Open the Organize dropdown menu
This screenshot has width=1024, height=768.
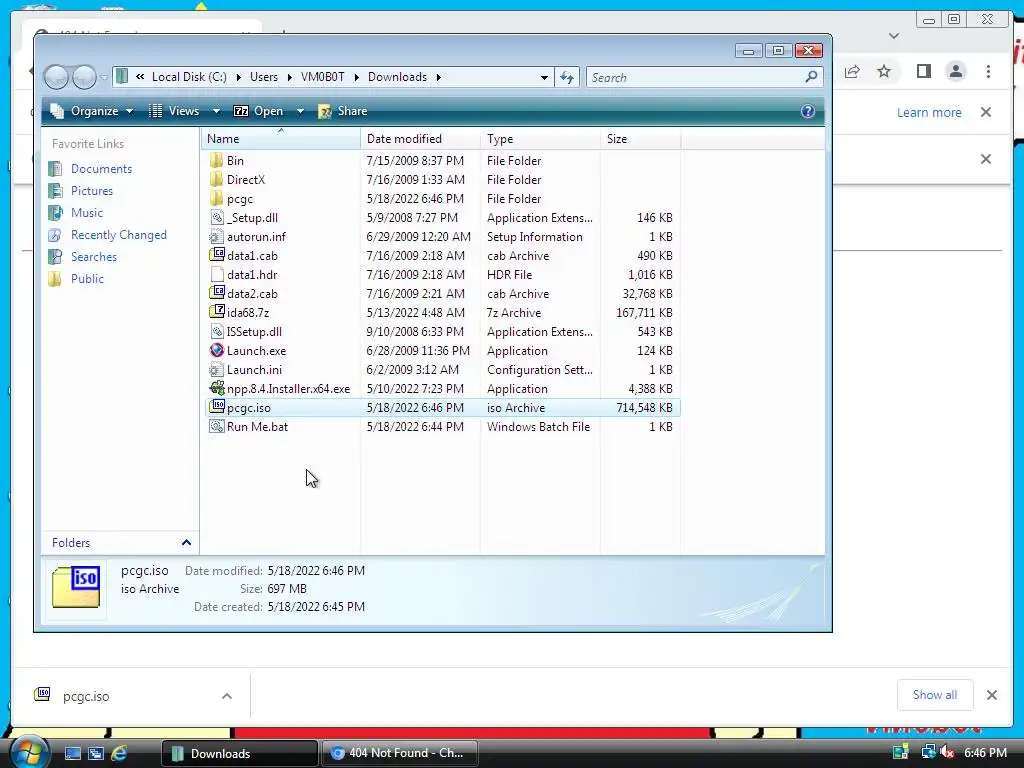[x=92, y=111]
